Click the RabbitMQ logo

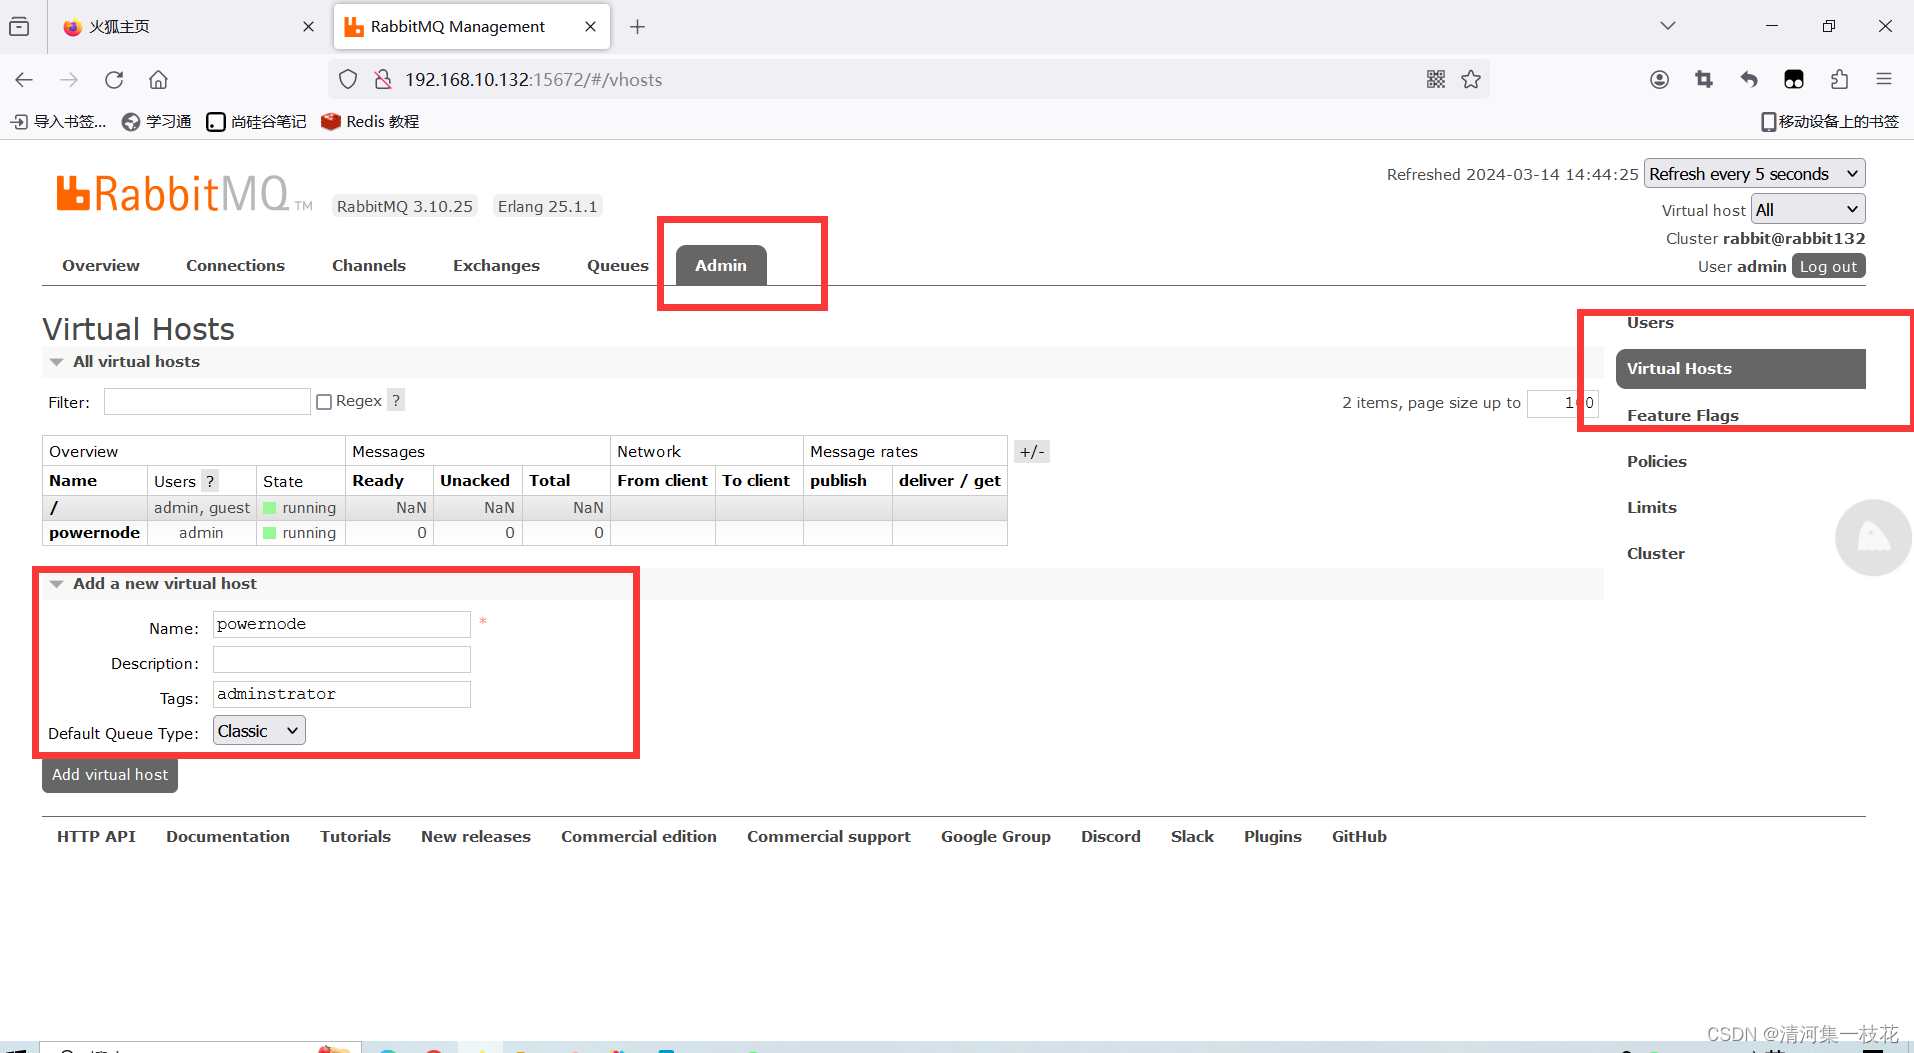click(185, 194)
